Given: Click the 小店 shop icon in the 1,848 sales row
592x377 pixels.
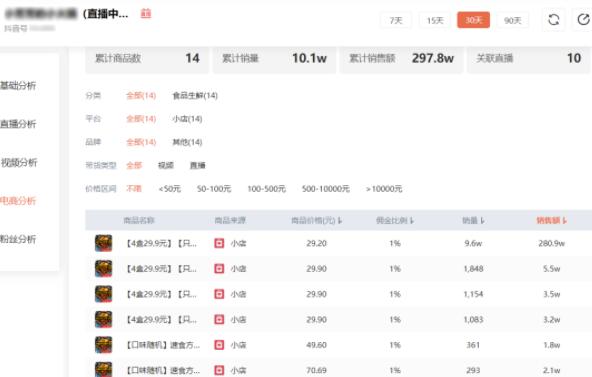Looking at the screenshot, I should coord(219,269).
